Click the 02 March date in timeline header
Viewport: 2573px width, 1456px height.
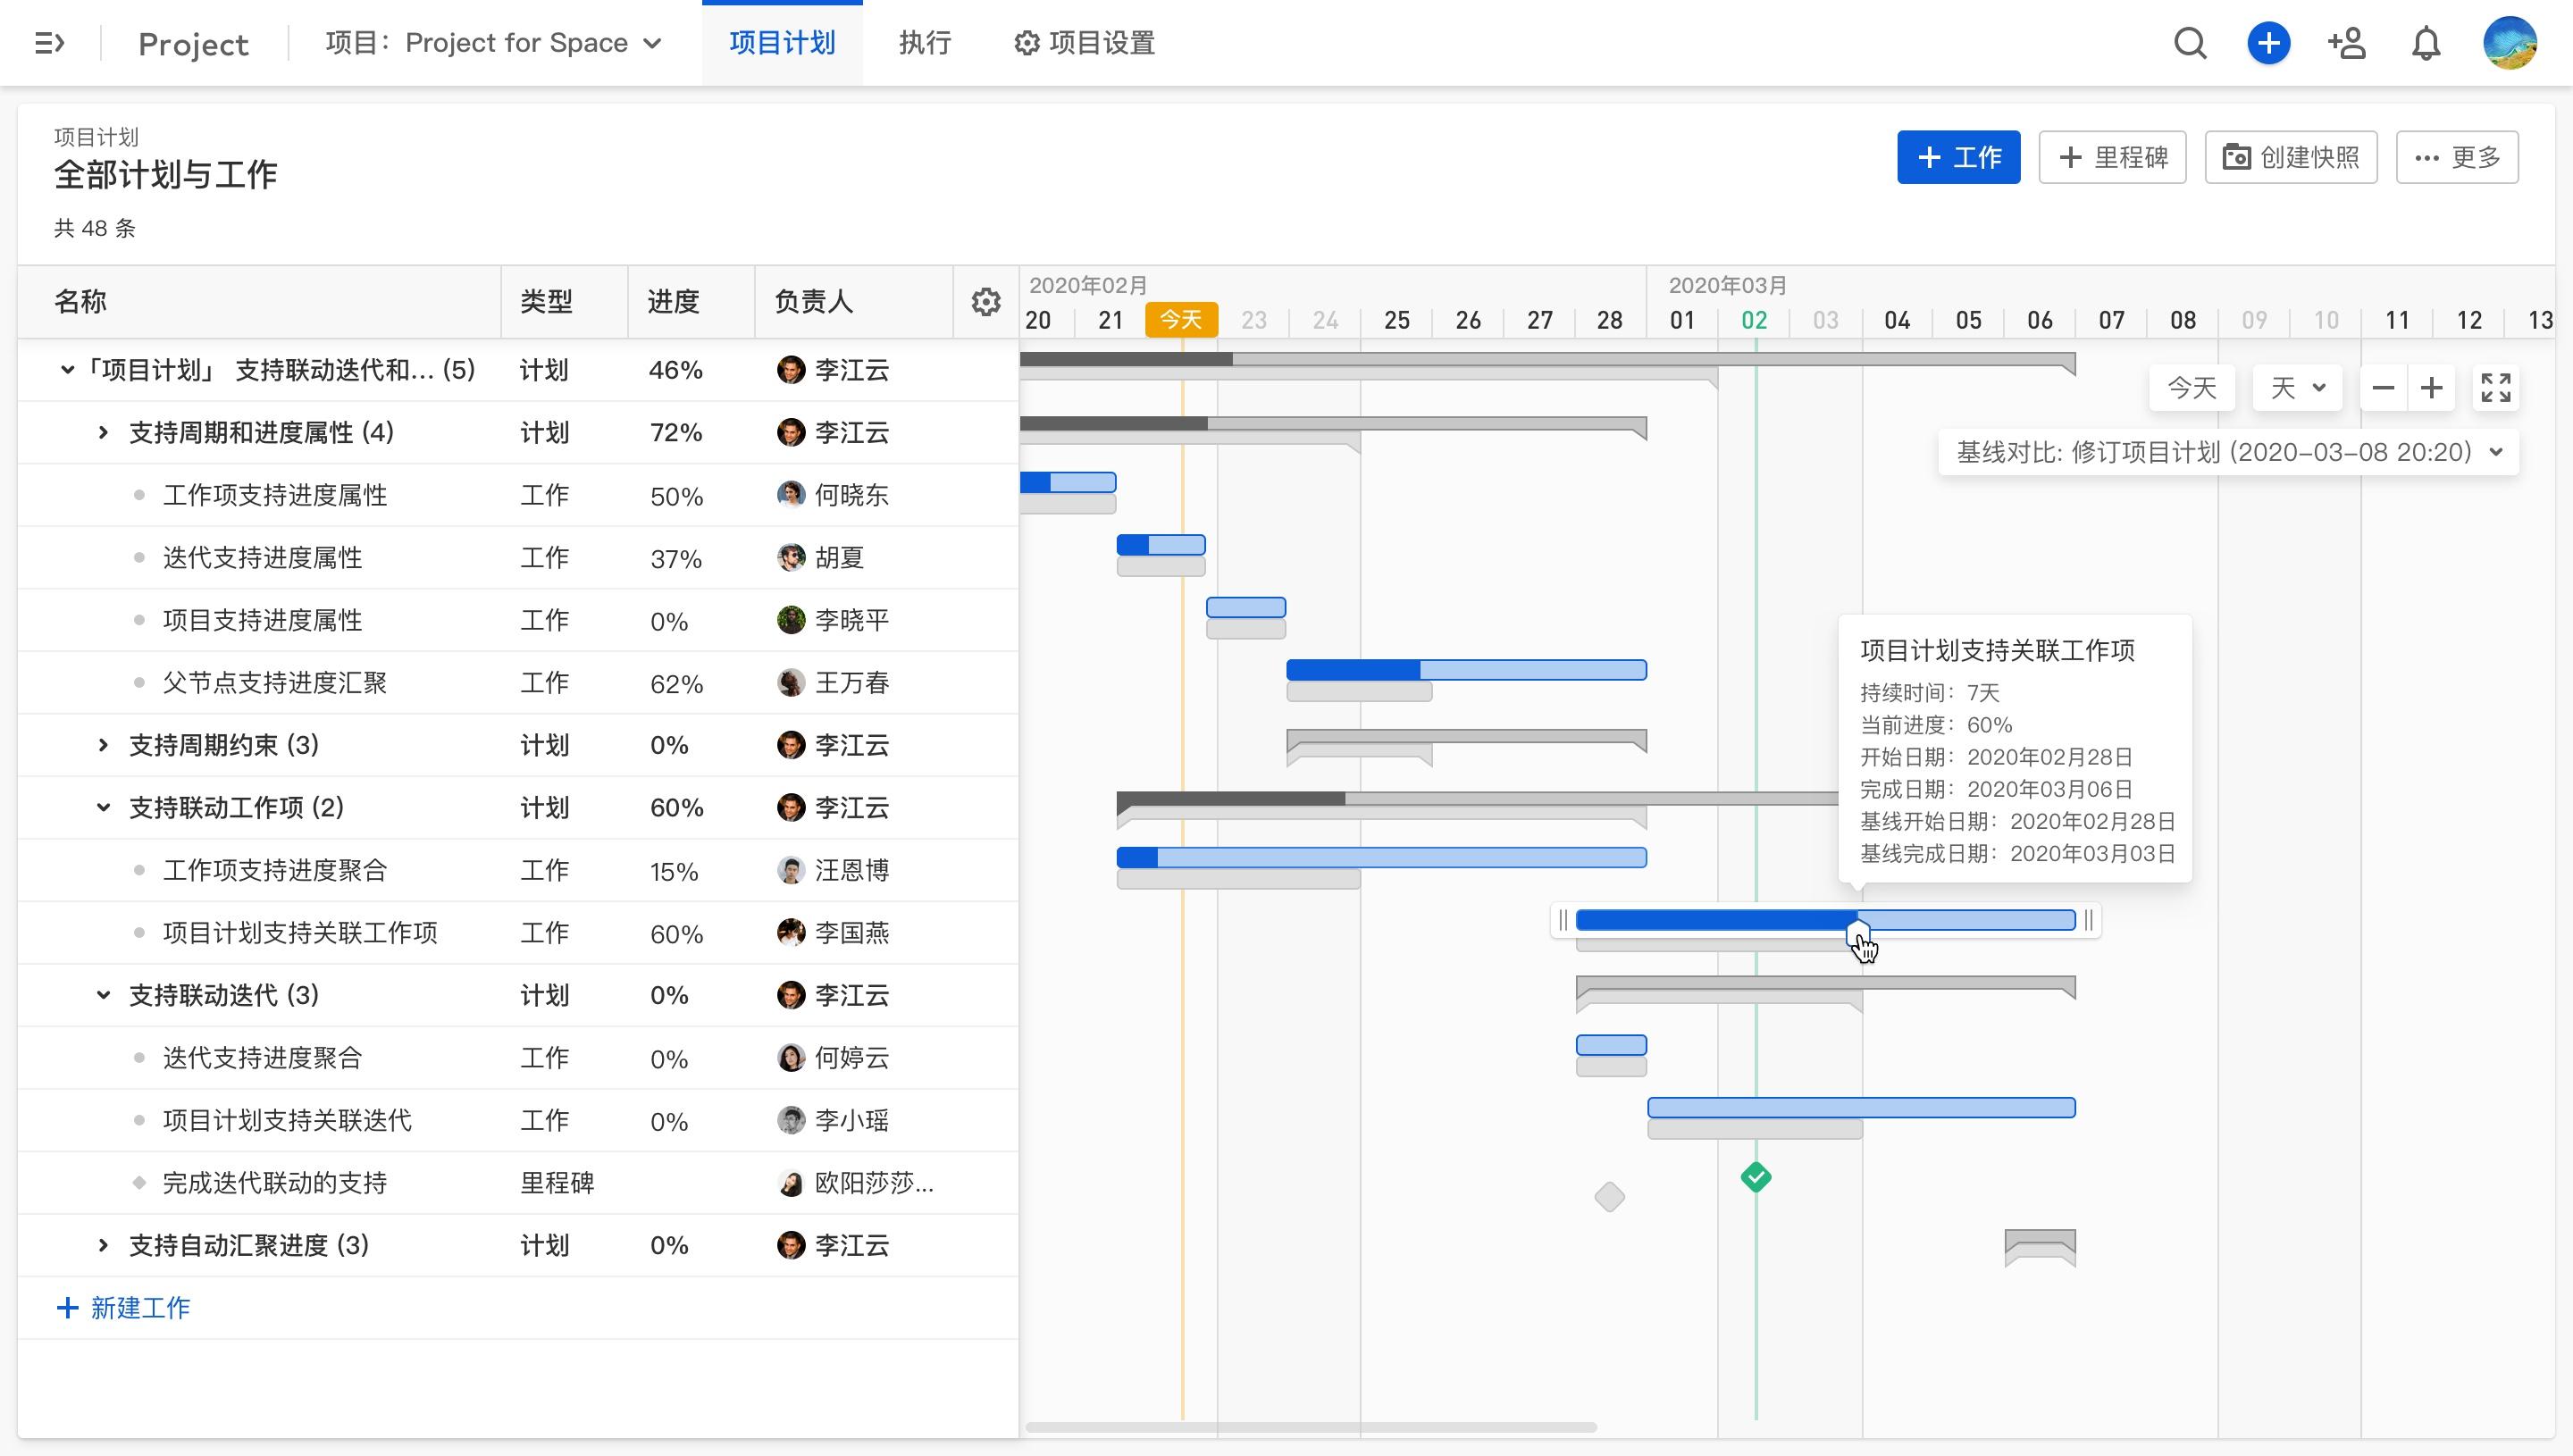pos(1754,320)
